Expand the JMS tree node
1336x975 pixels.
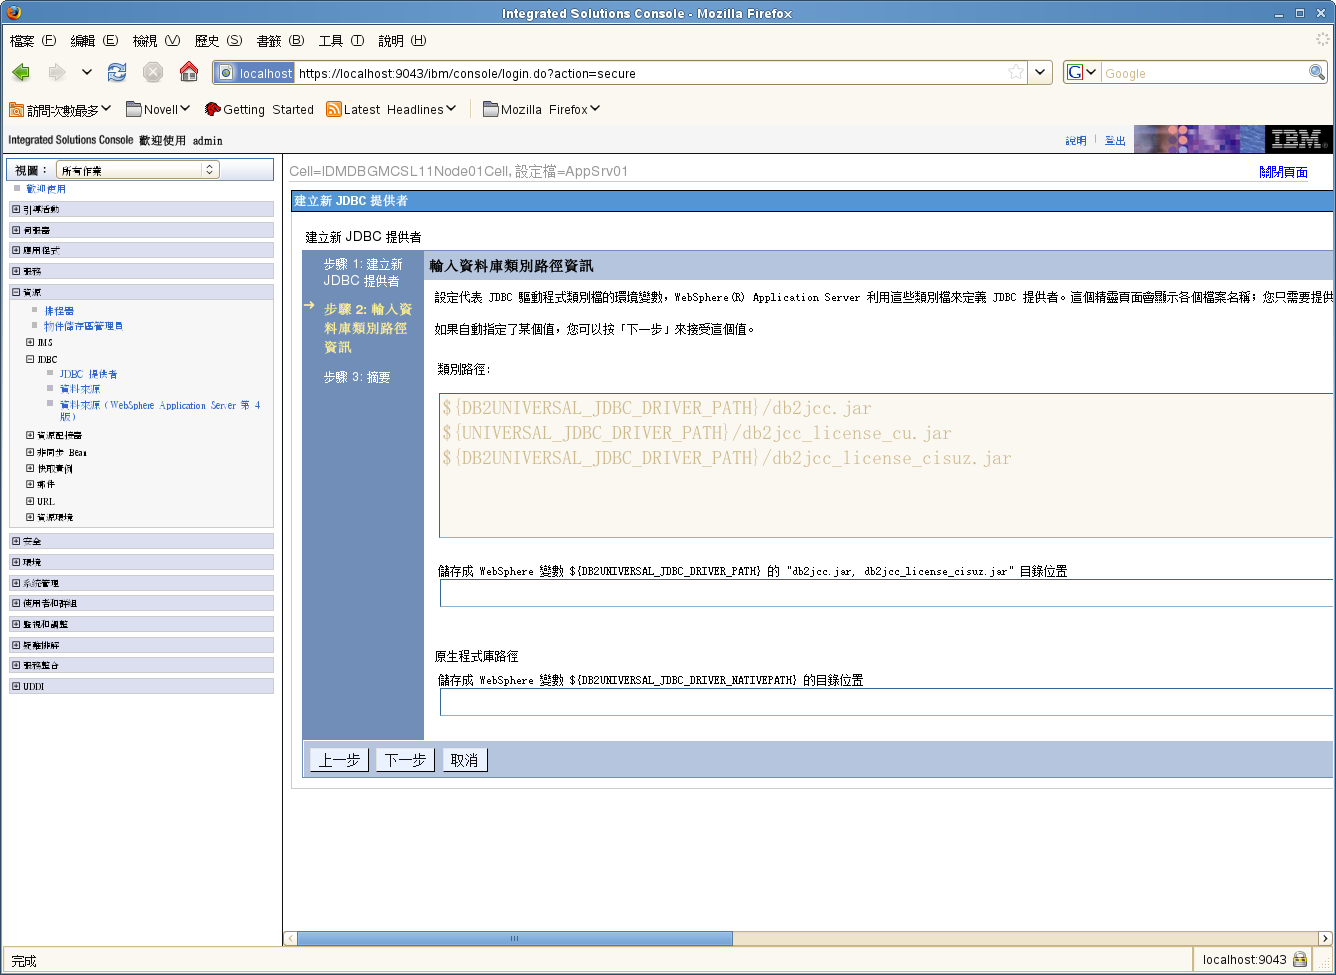click(x=30, y=342)
